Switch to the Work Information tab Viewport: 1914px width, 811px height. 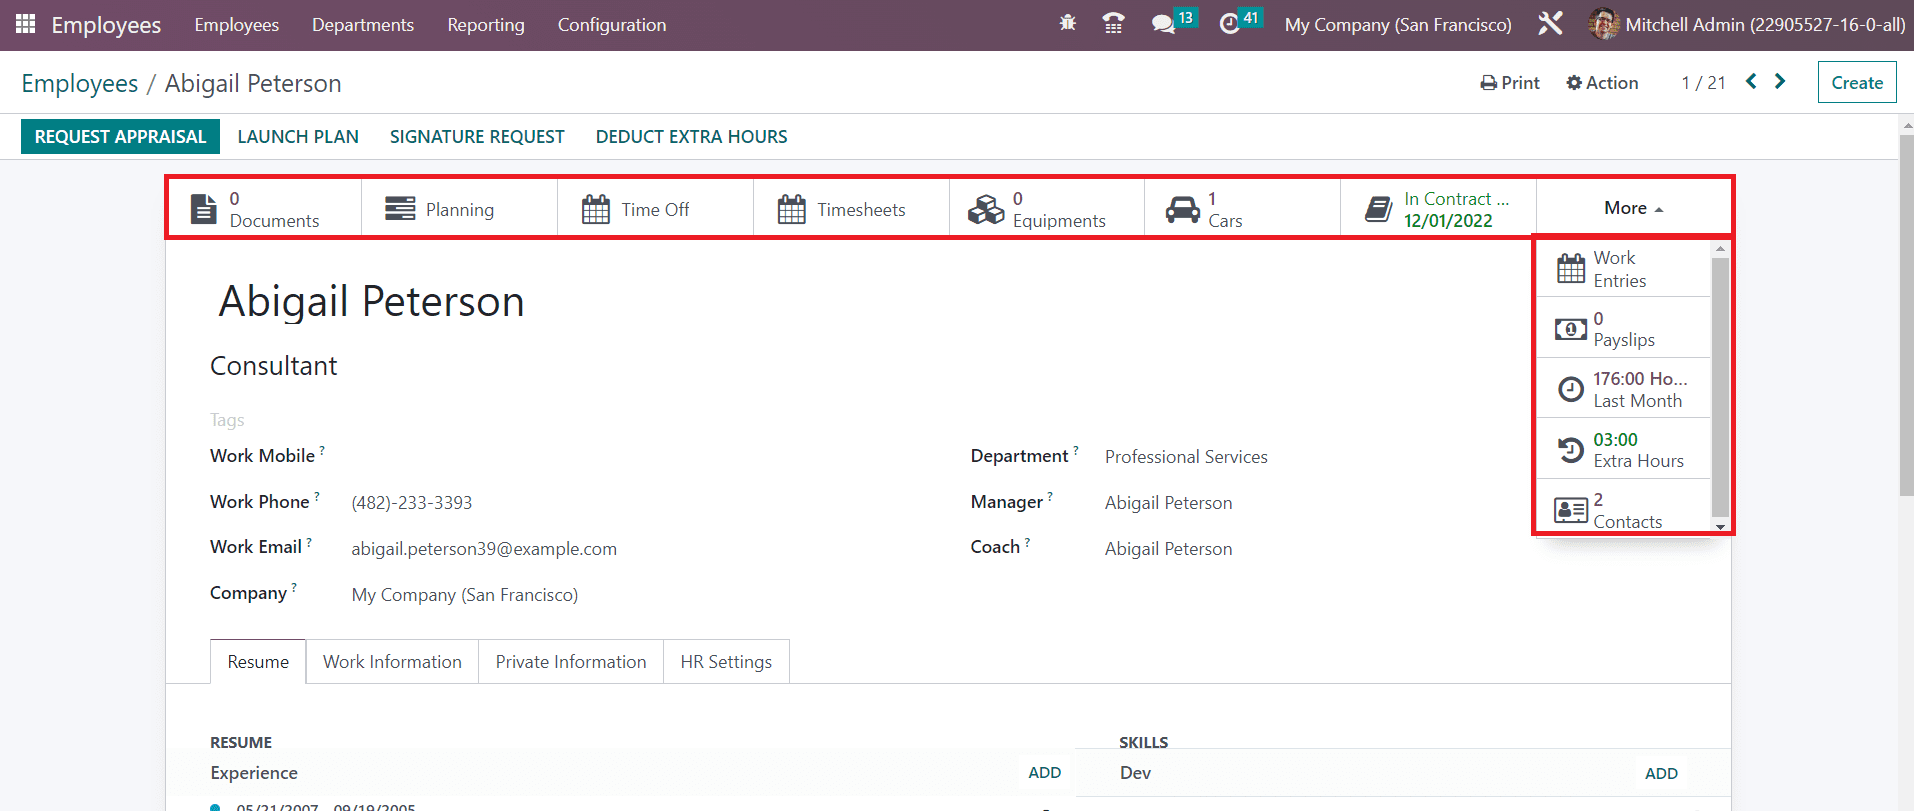pos(392,662)
